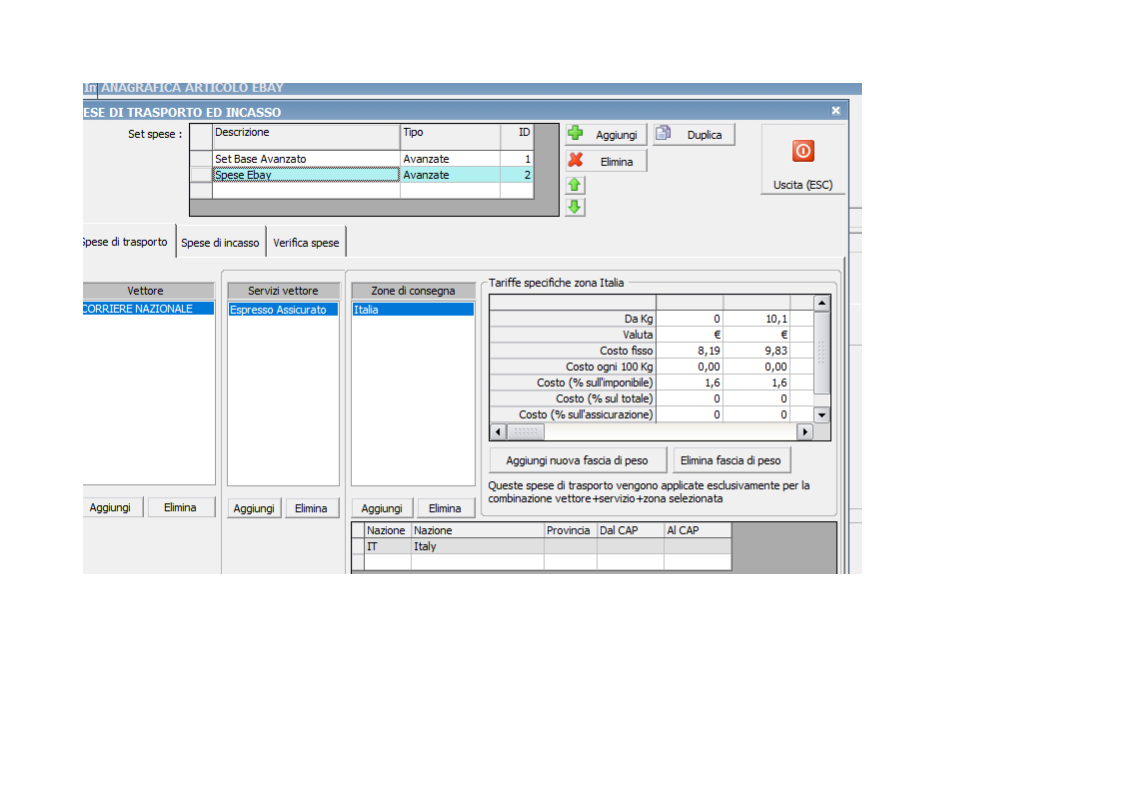1122x793 pixels.
Task: Click the first Da Kg value 0
Action: [x=690, y=318]
